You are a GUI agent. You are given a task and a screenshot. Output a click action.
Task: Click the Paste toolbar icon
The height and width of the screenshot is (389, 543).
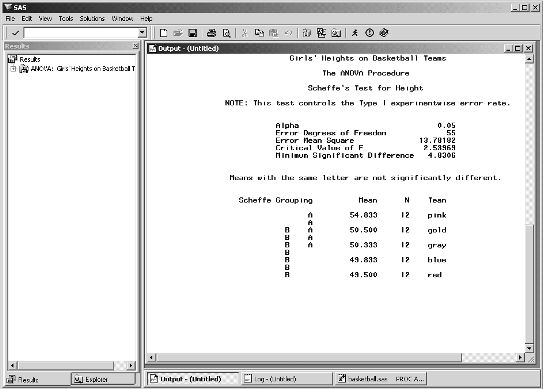[274, 33]
